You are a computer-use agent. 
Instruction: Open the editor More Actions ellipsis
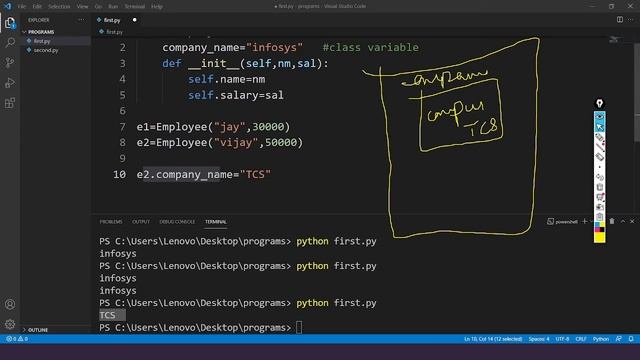[x=631, y=20]
